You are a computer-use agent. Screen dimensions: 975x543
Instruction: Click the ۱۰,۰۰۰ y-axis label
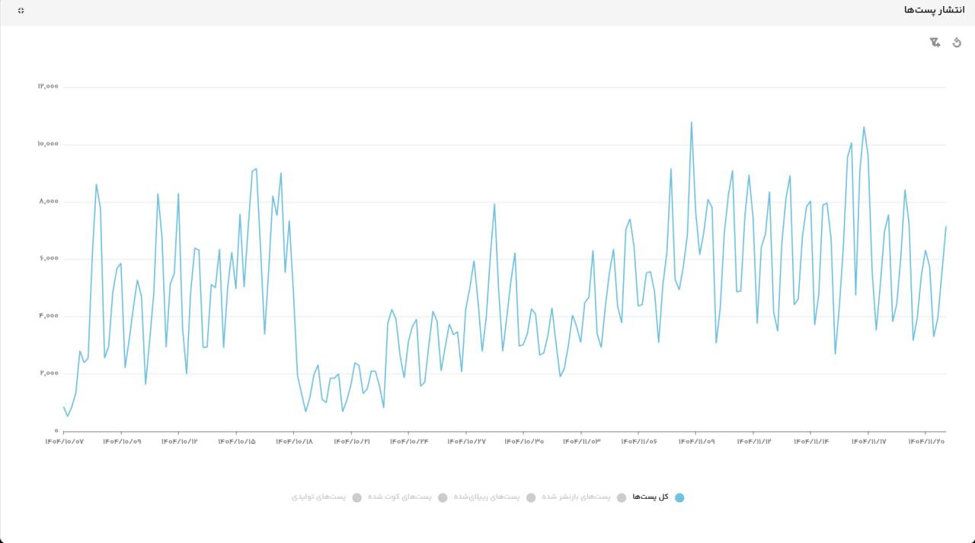[x=48, y=144]
